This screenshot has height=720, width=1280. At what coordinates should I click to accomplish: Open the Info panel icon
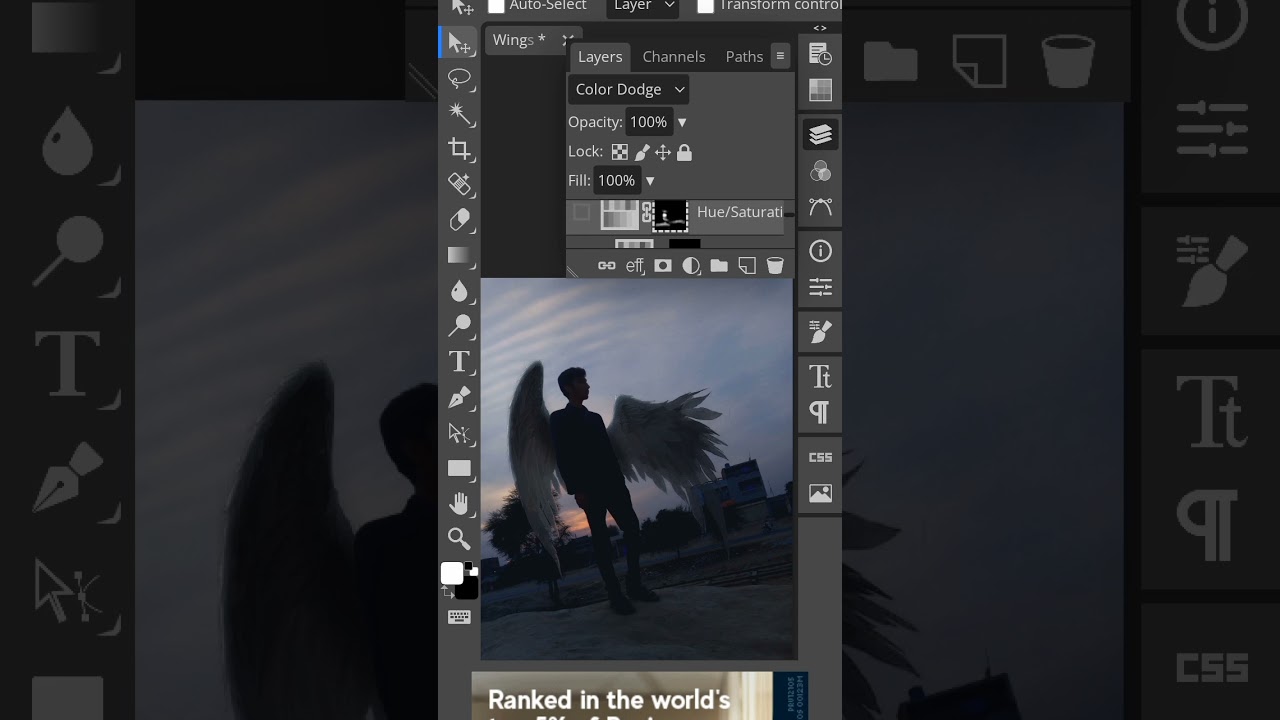(820, 251)
